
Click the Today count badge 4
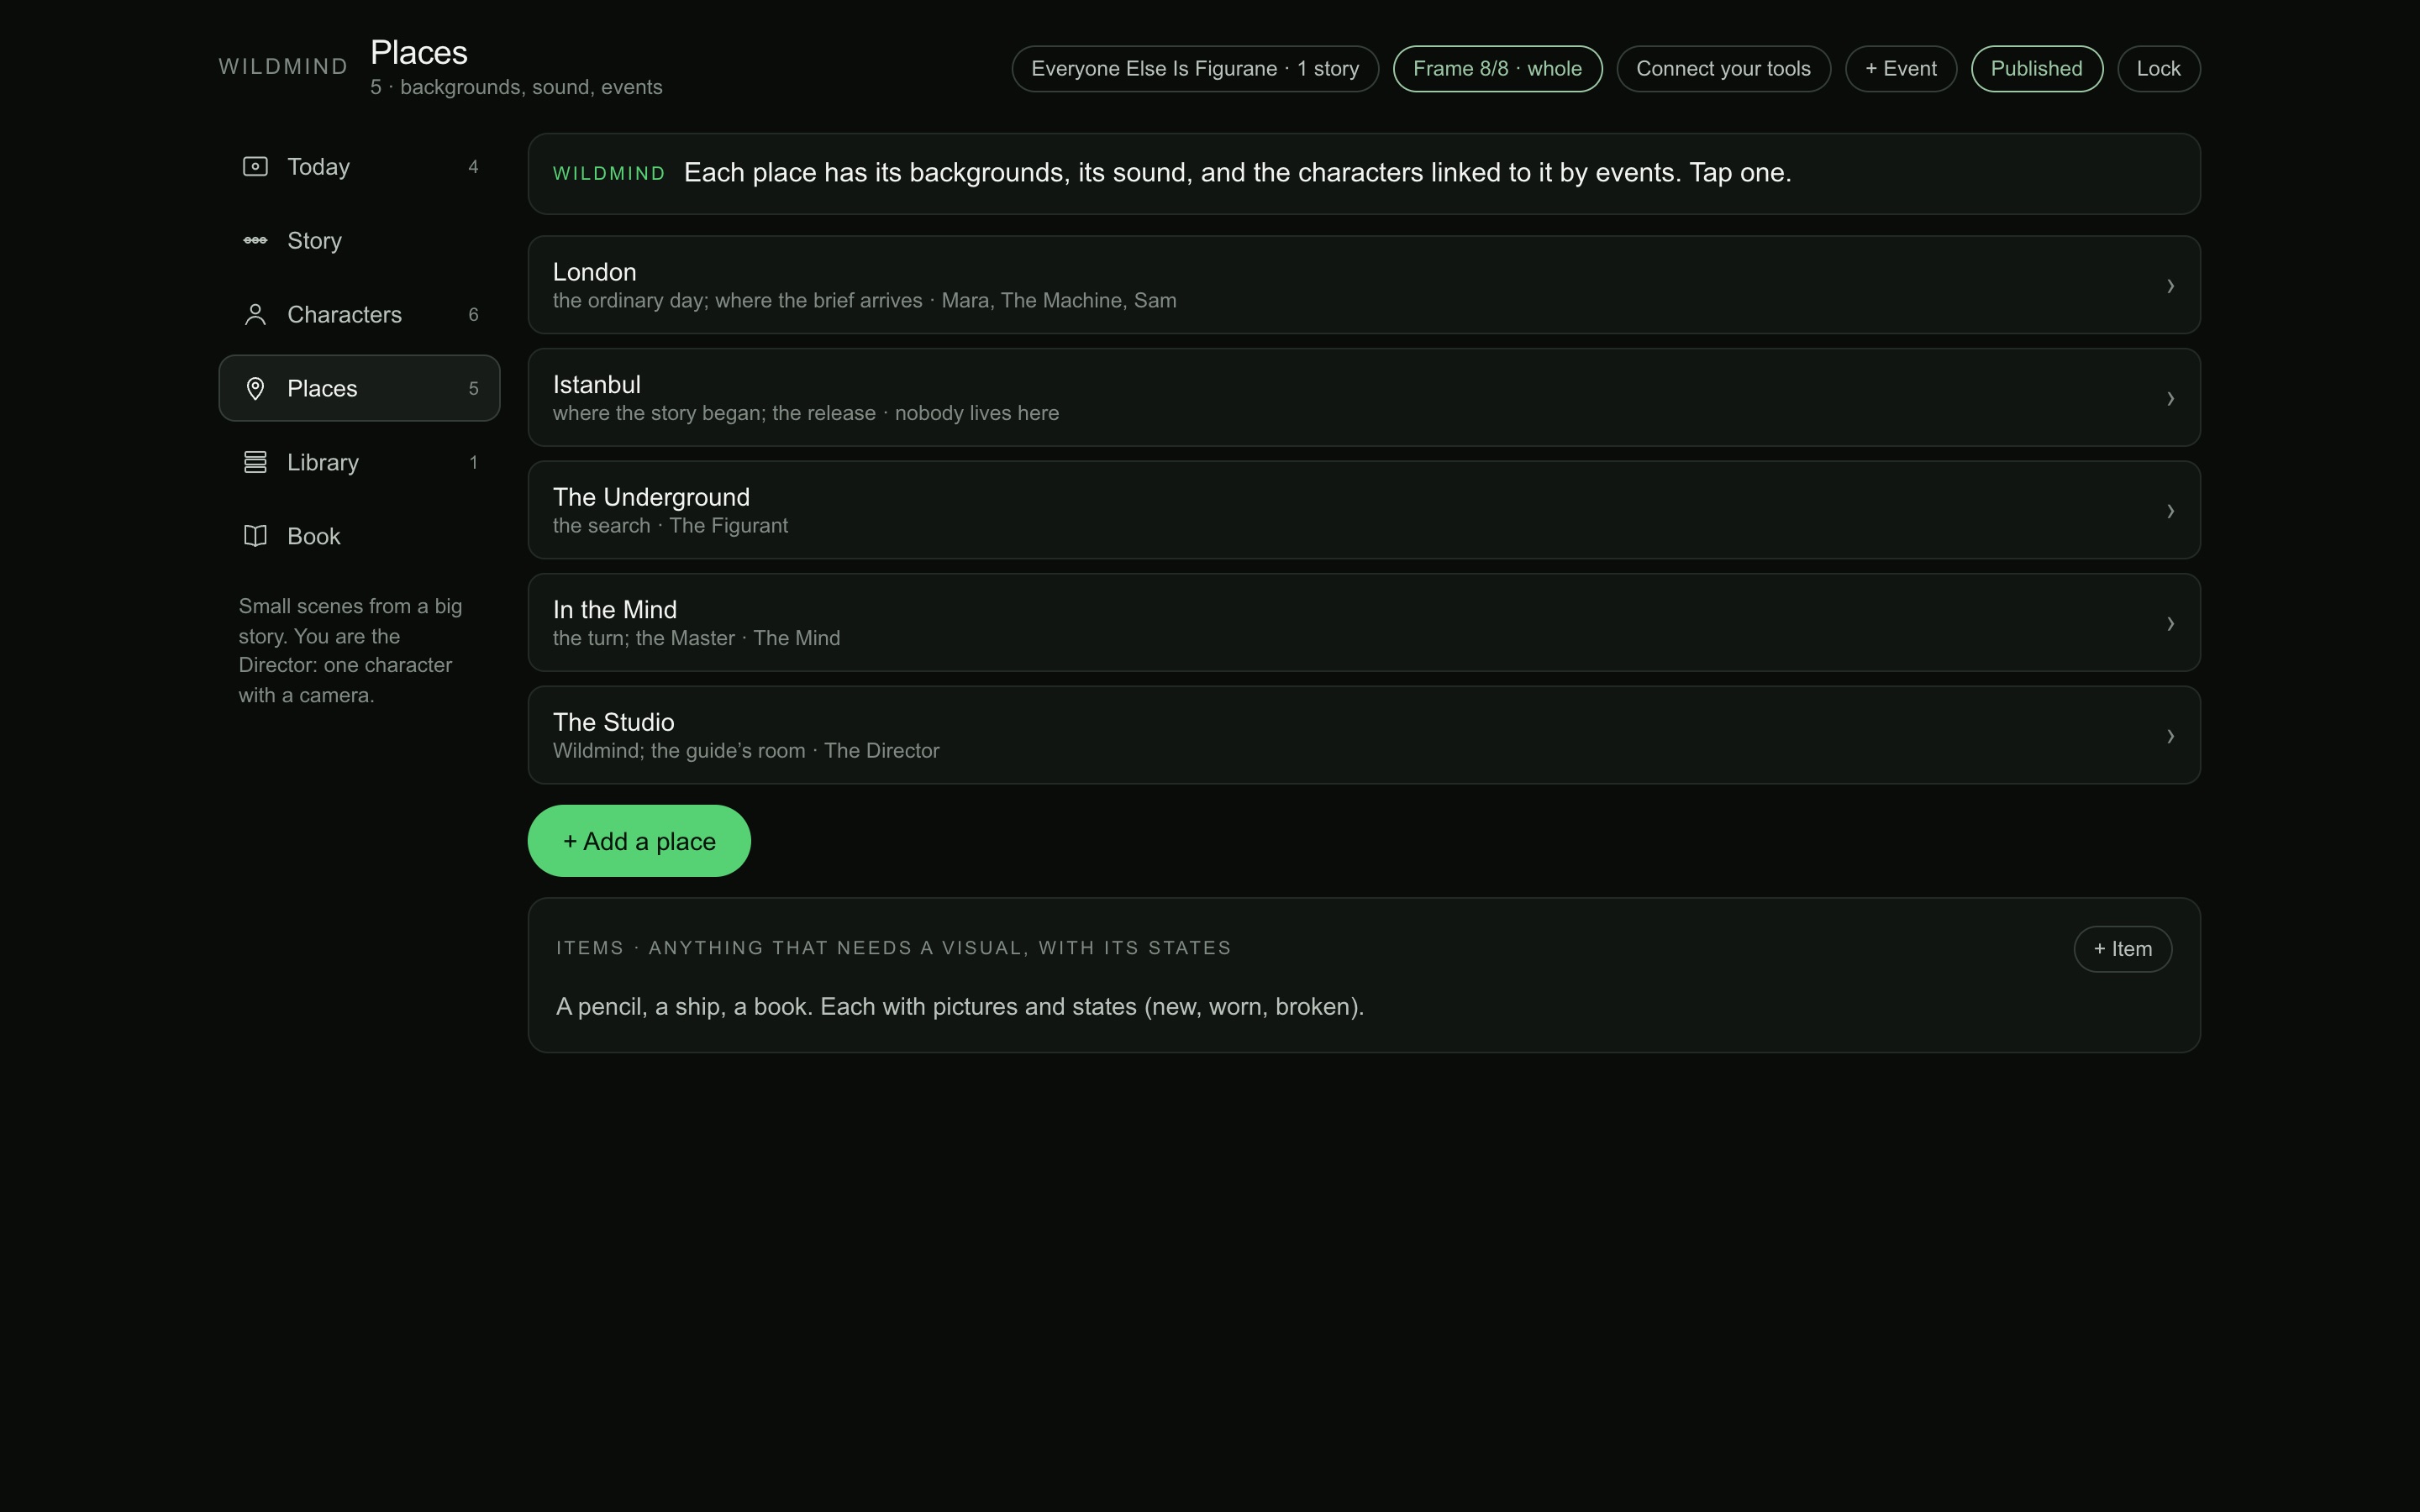(x=473, y=167)
